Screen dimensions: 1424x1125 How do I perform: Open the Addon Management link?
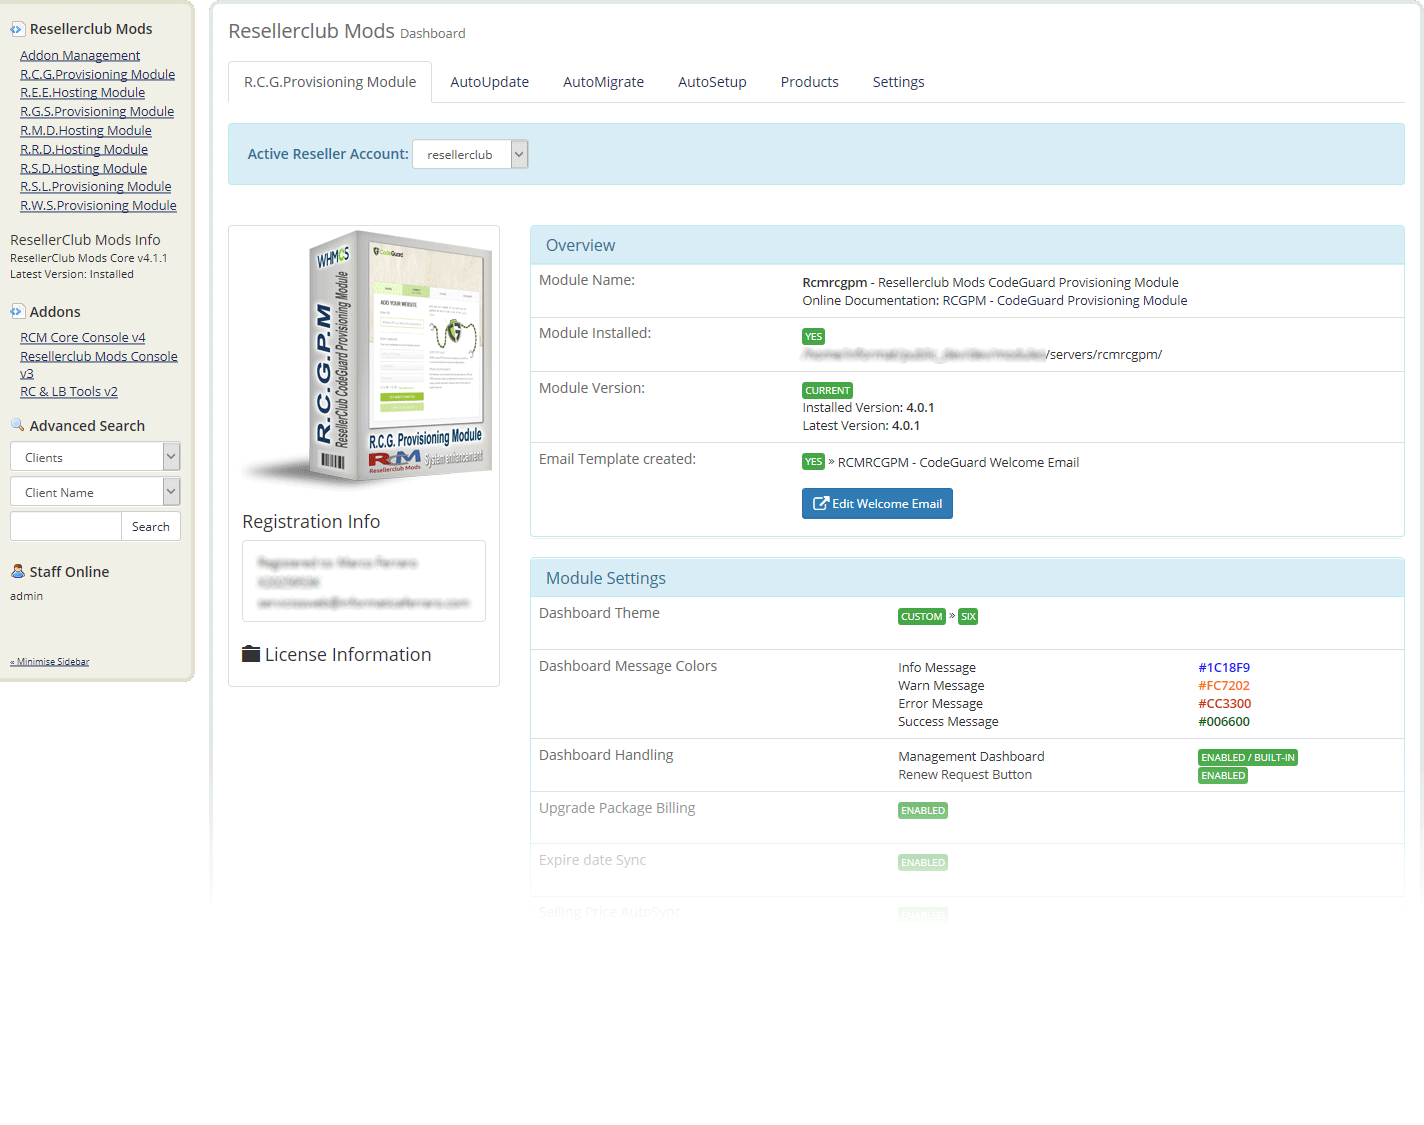[x=80, y=55]
